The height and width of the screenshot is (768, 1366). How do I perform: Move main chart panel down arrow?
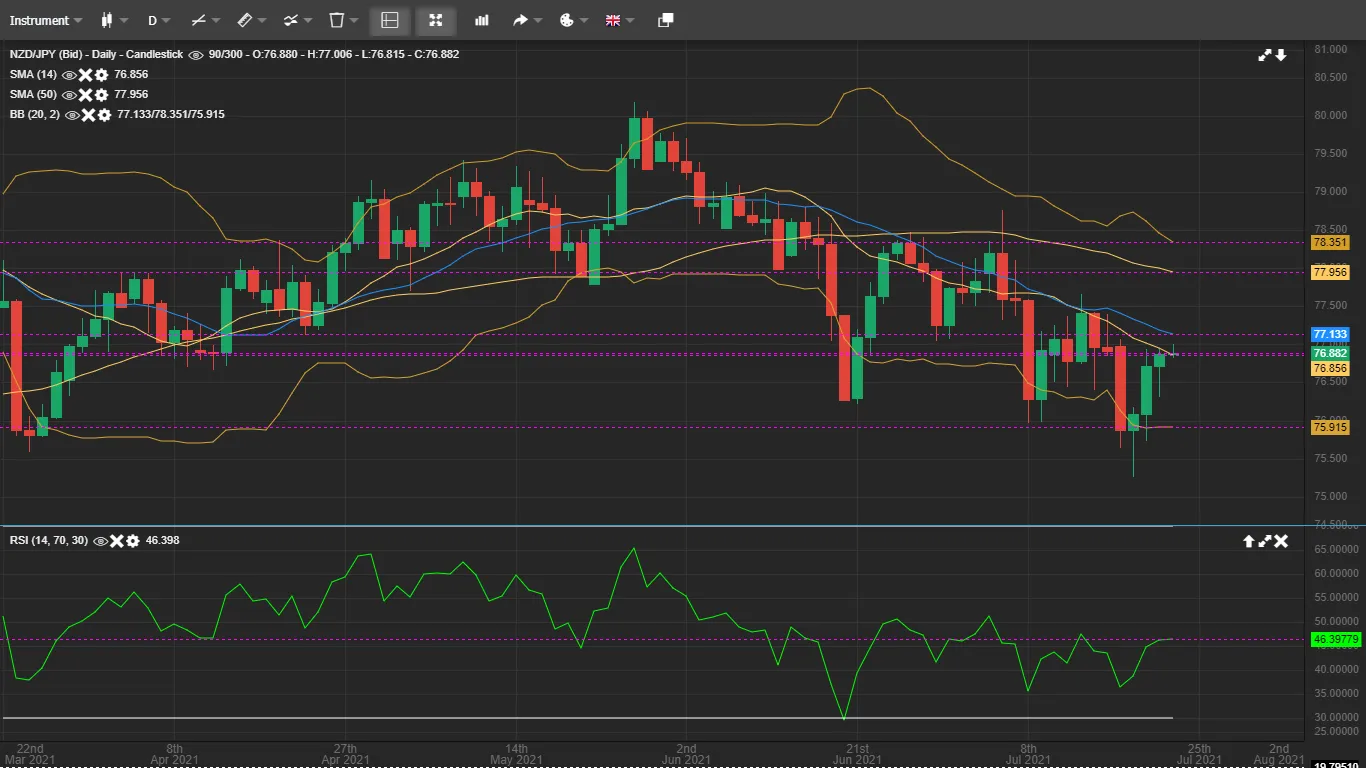[x=1280, y=55]
